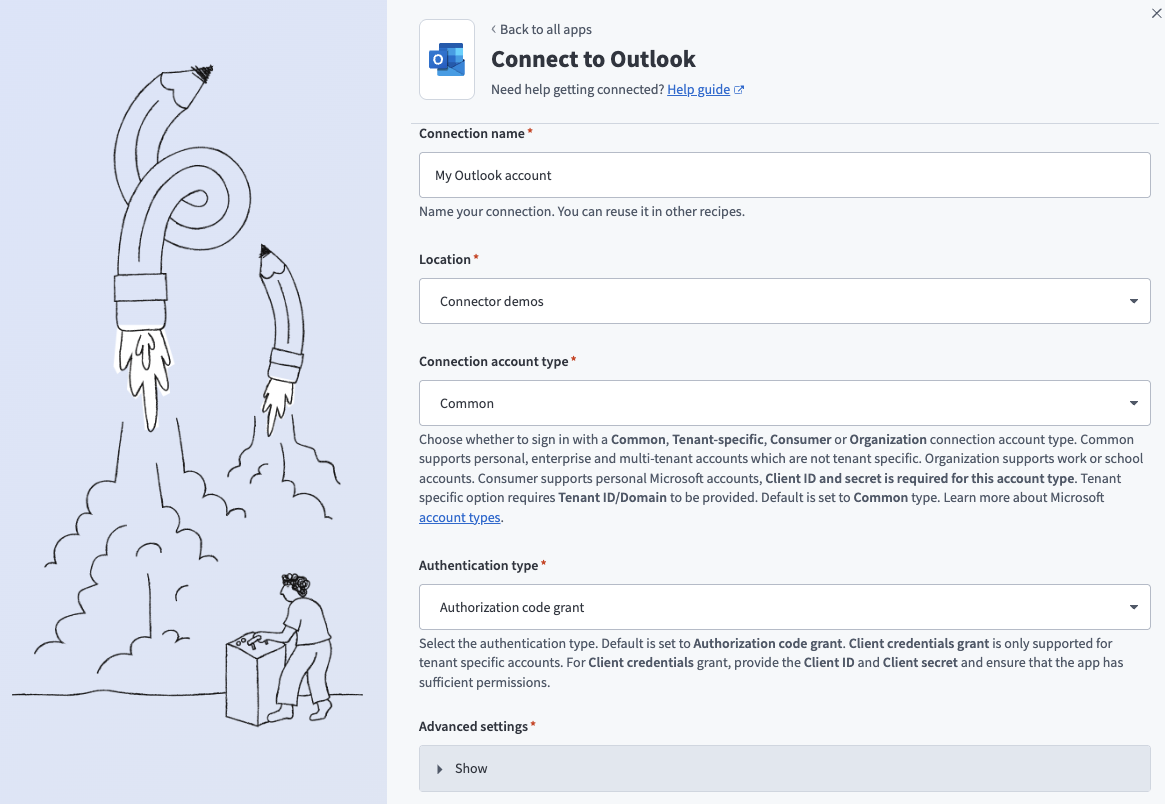This screenshot has width=1165, height=804.
Task: Collapse-toggle the Show row under Advanced settings
Action: (x=470, y=768)
